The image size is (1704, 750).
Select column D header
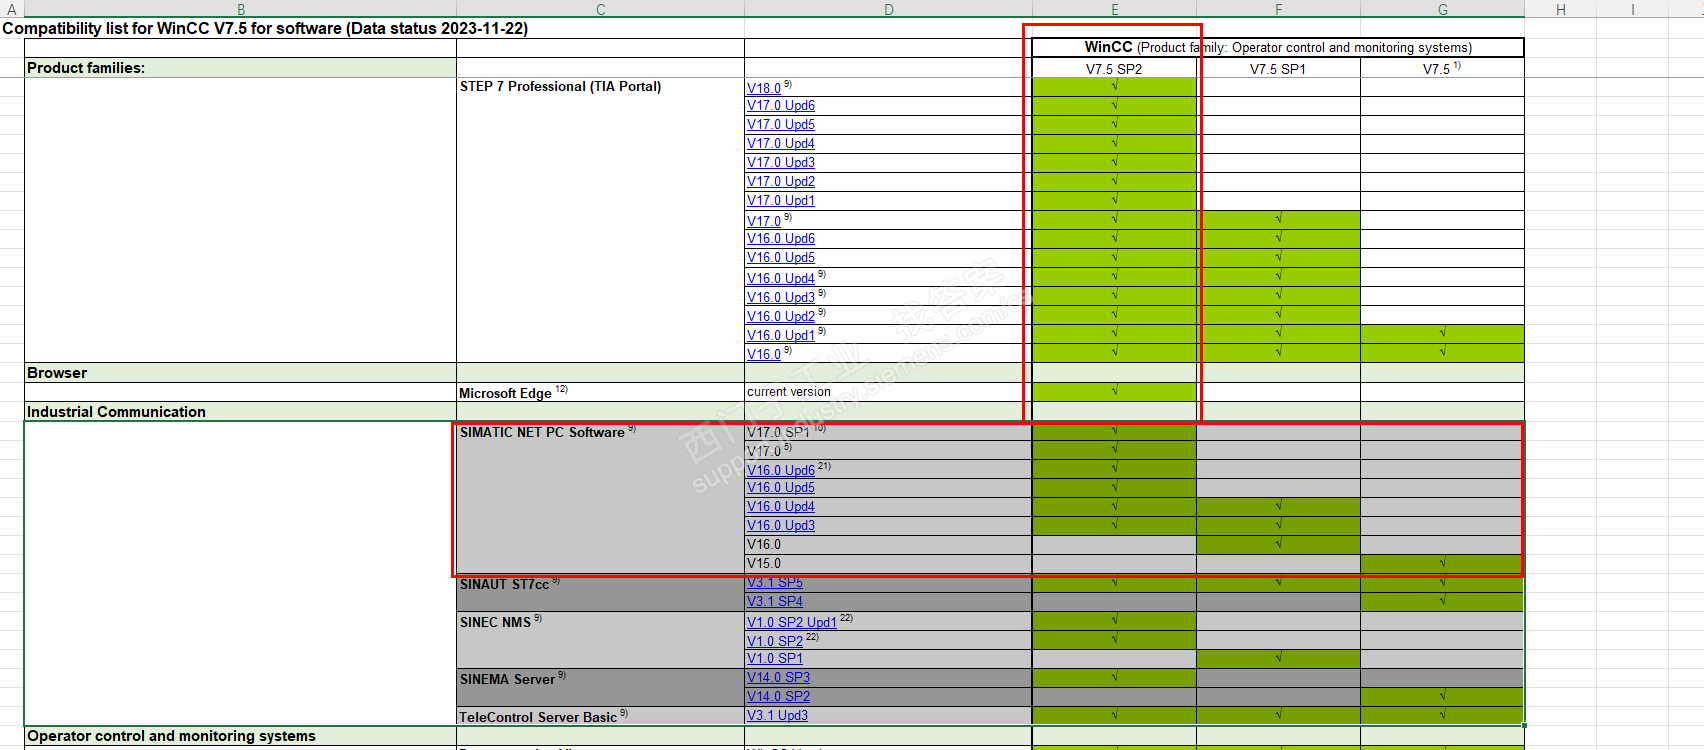tap(889, 9)
